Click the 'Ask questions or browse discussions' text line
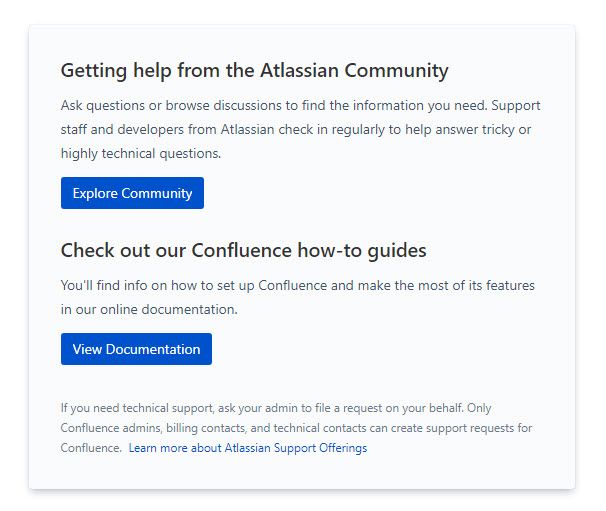606x511 pixels. 300,106
